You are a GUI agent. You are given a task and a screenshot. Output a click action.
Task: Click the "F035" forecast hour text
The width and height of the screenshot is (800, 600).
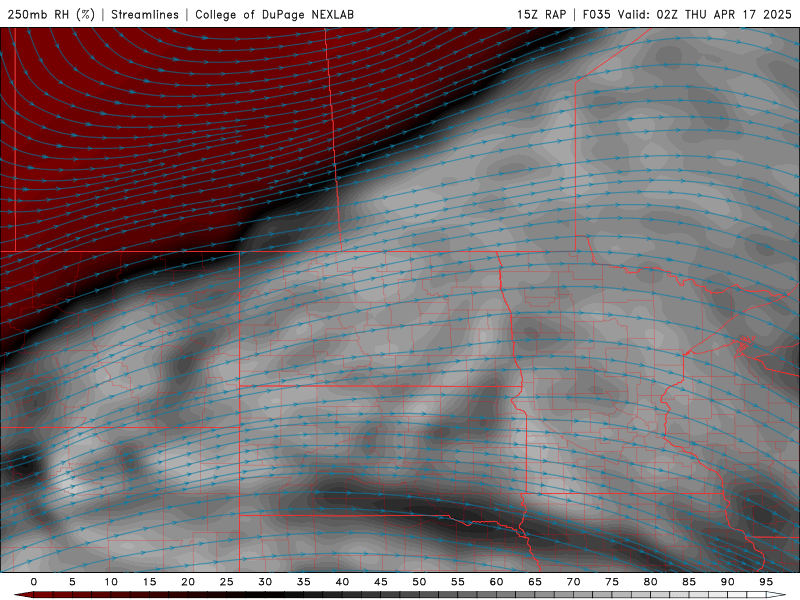tap(596, 14)
